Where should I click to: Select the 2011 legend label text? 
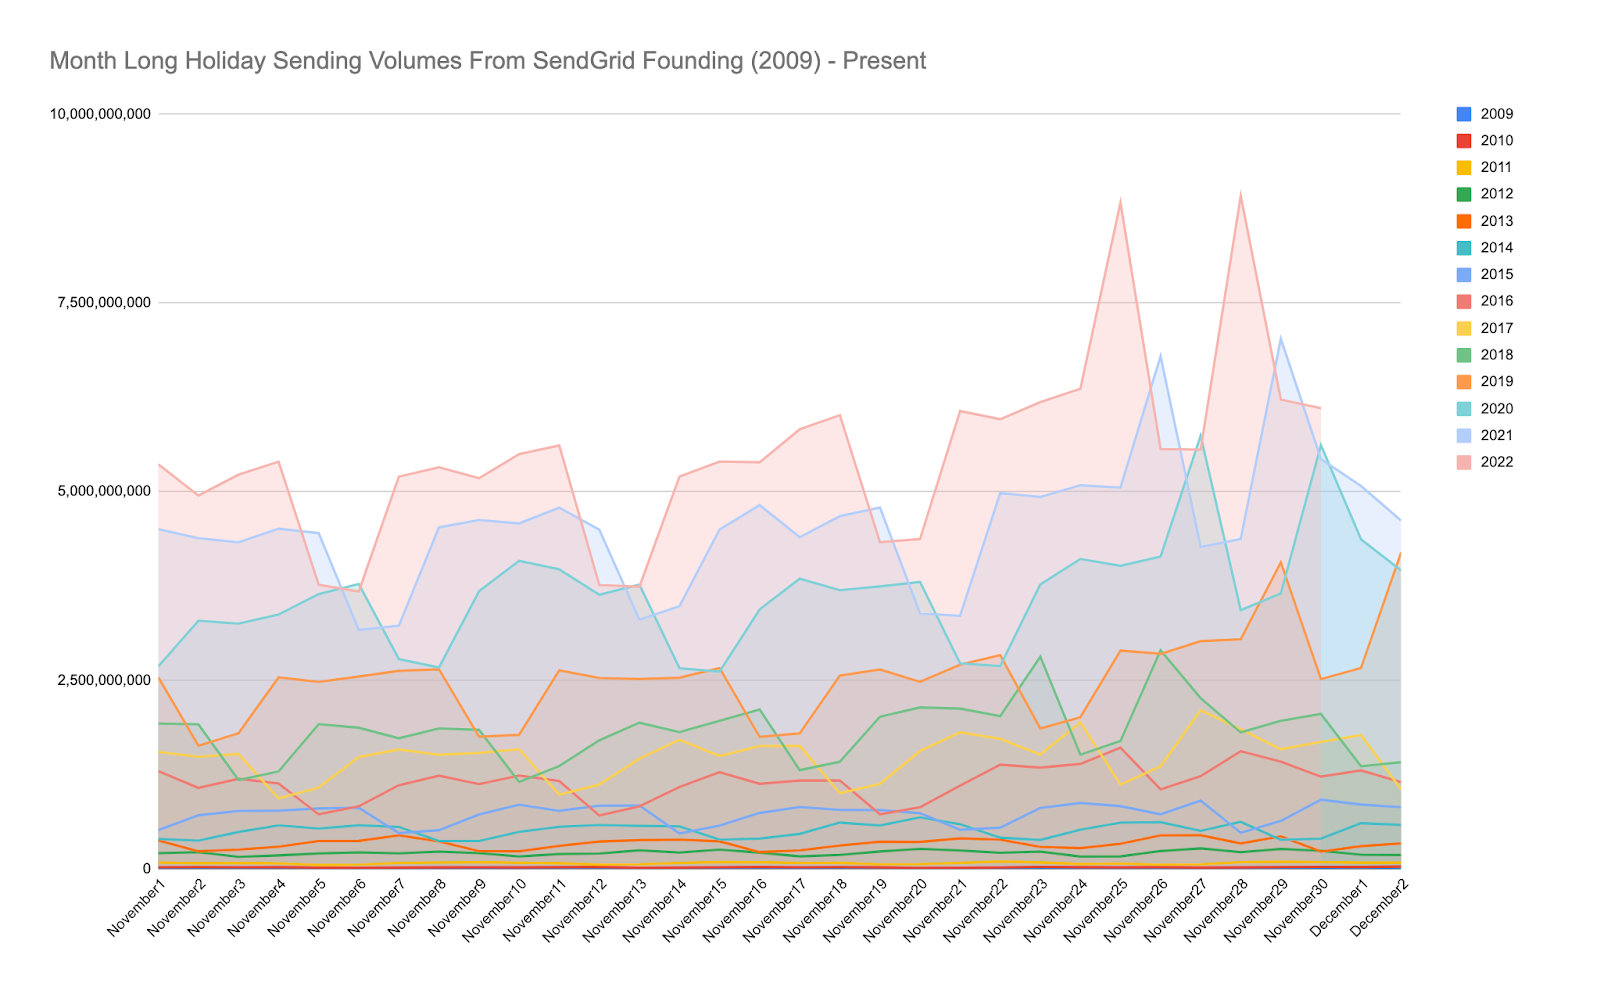coord(1497,168)
